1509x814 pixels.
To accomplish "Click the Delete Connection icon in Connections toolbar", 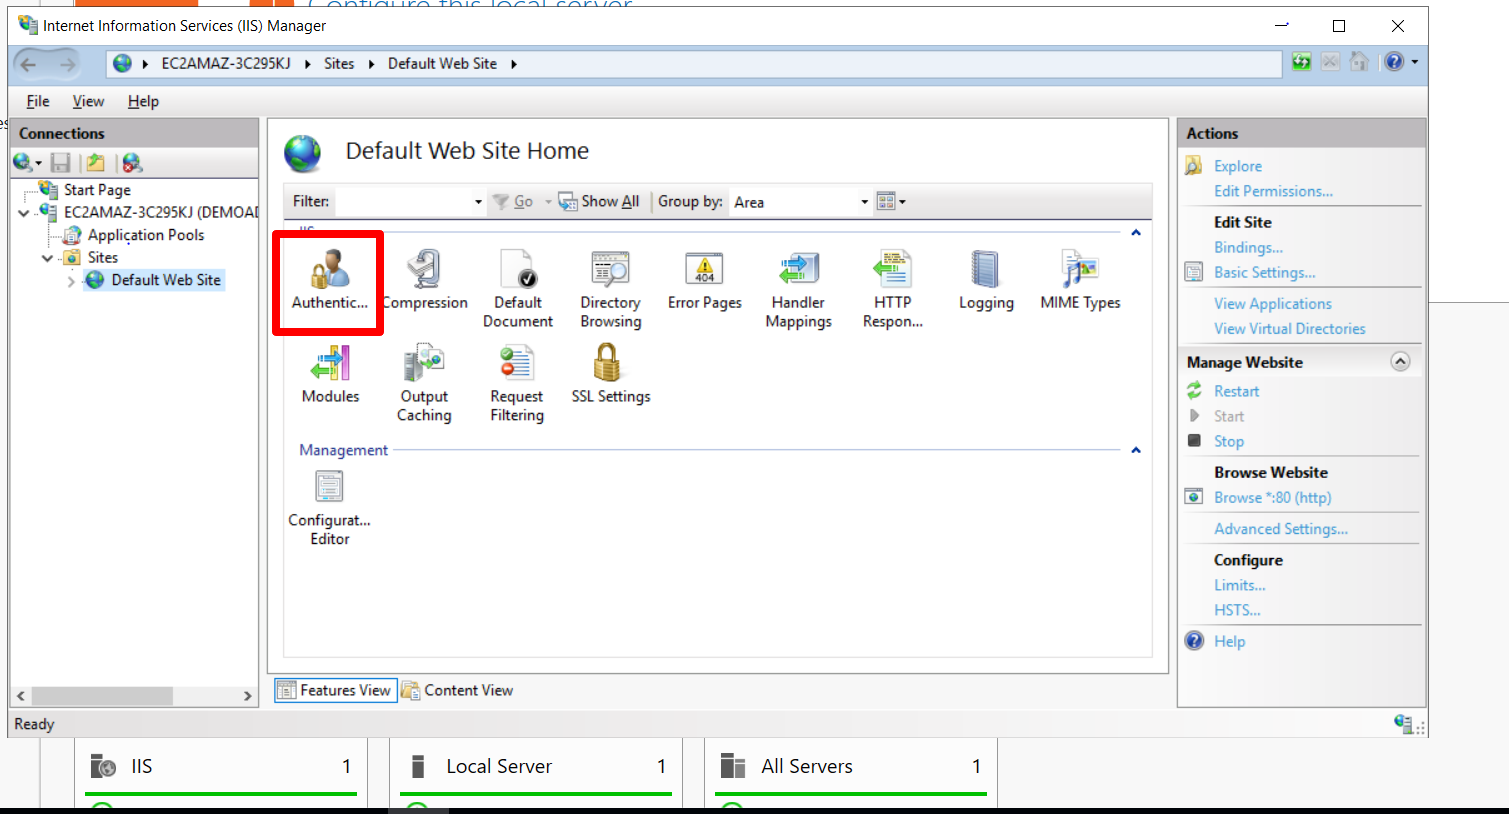I will click(x=132, y=163).
